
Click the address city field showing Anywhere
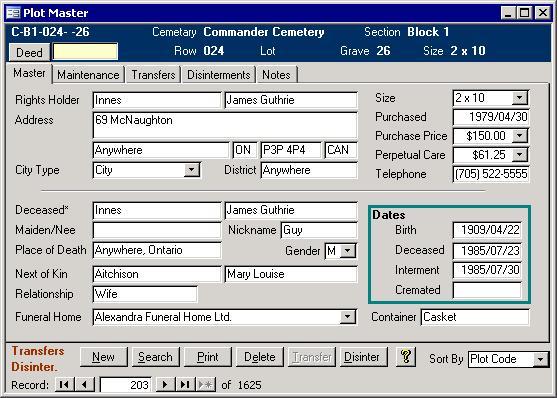pyautogui.click(x=161, y=150)
